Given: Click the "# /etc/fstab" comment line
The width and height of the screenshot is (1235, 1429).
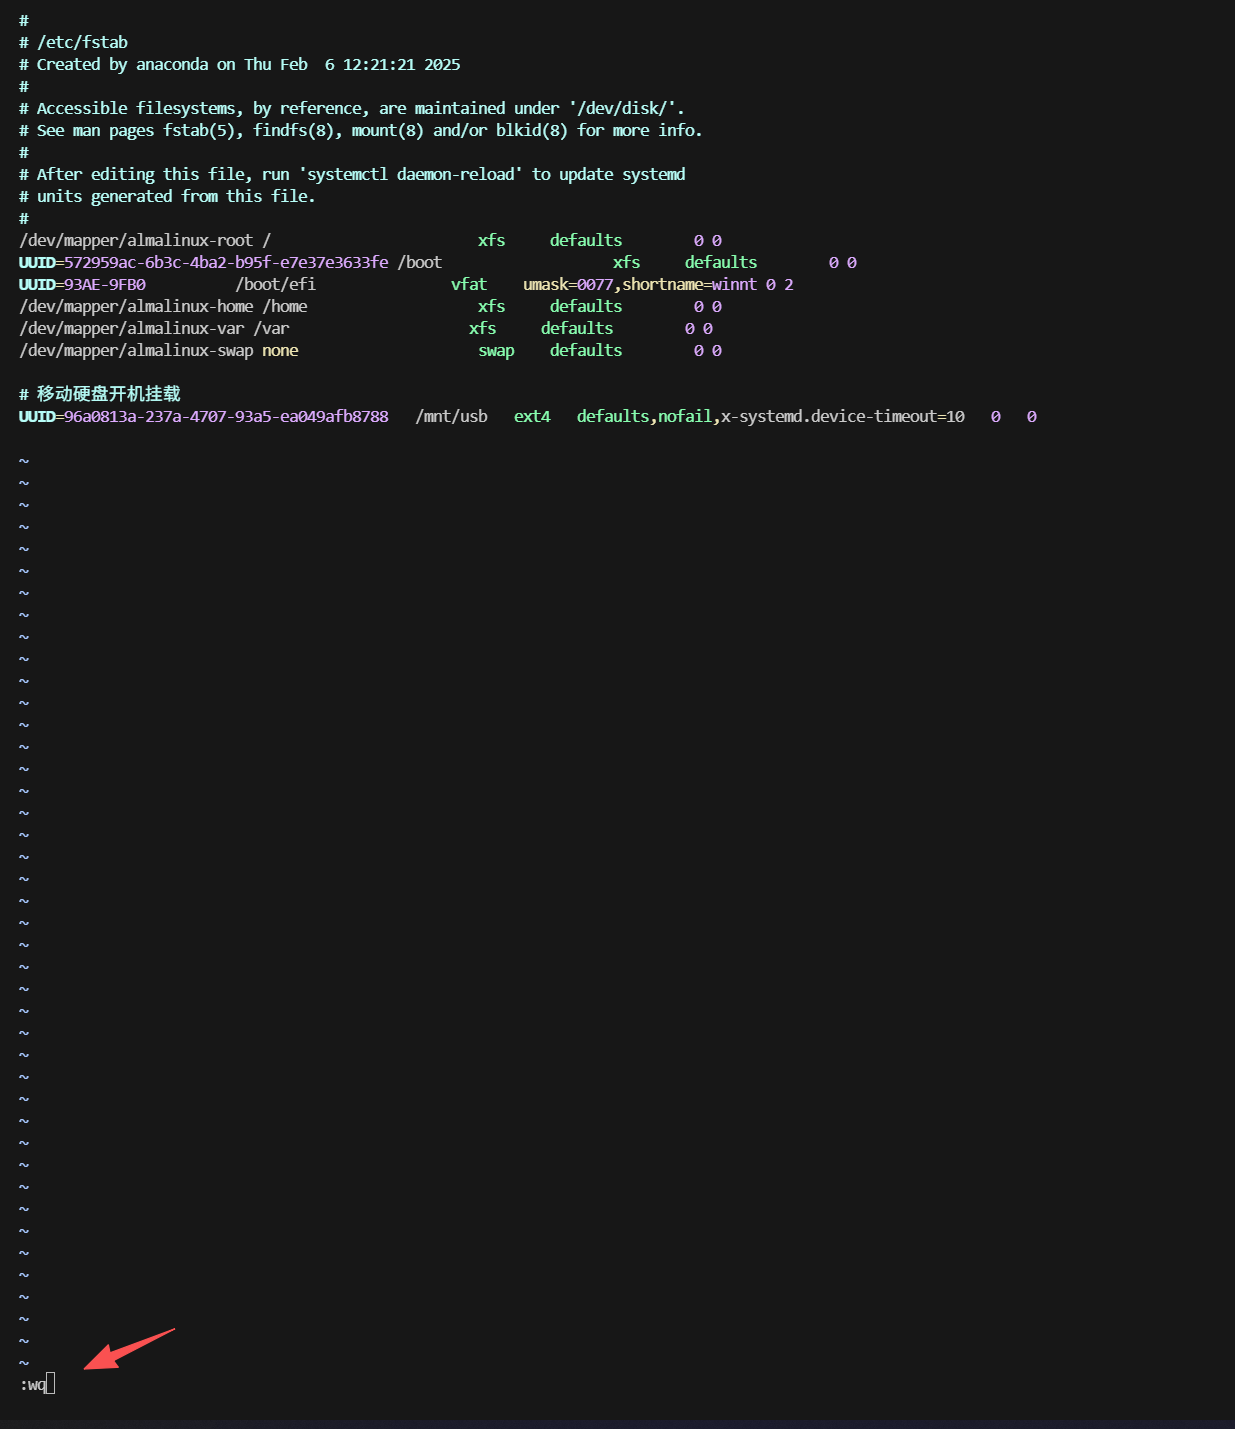Looking at the screenshot, I should 74,42.
